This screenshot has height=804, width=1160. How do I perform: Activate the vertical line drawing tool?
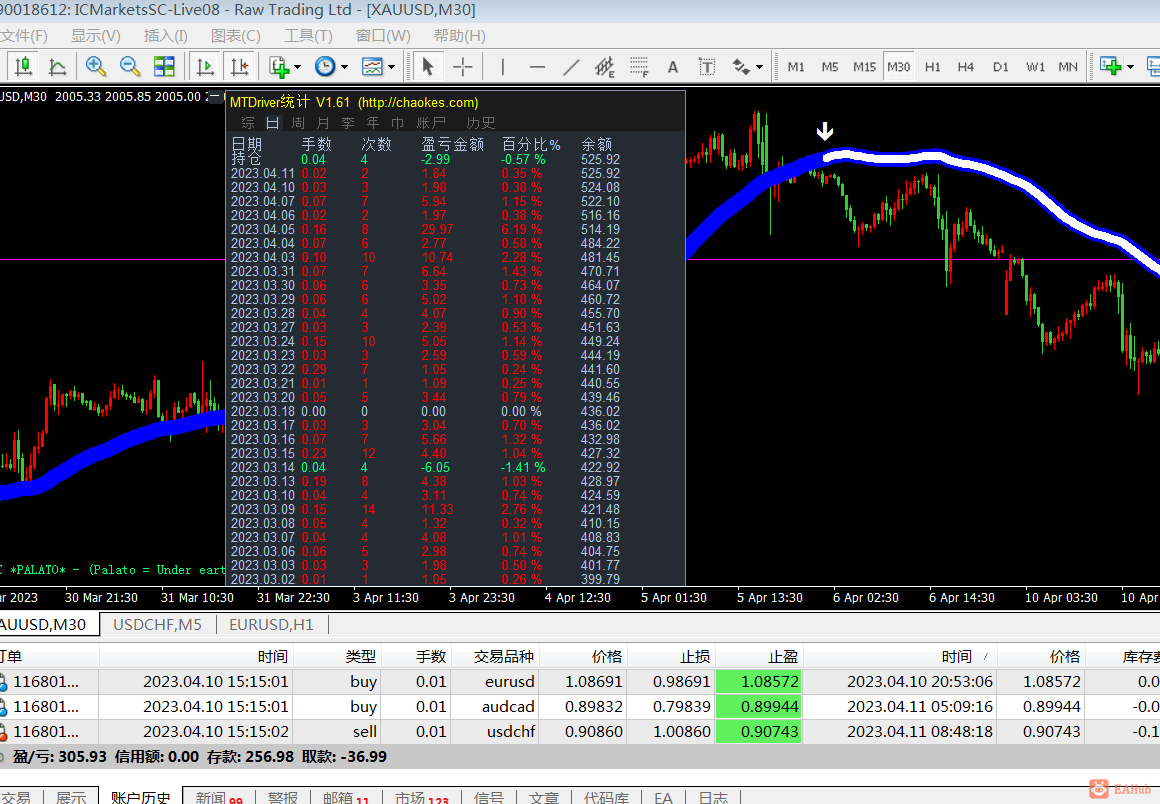pyautogui.click(x=501, y=67)
